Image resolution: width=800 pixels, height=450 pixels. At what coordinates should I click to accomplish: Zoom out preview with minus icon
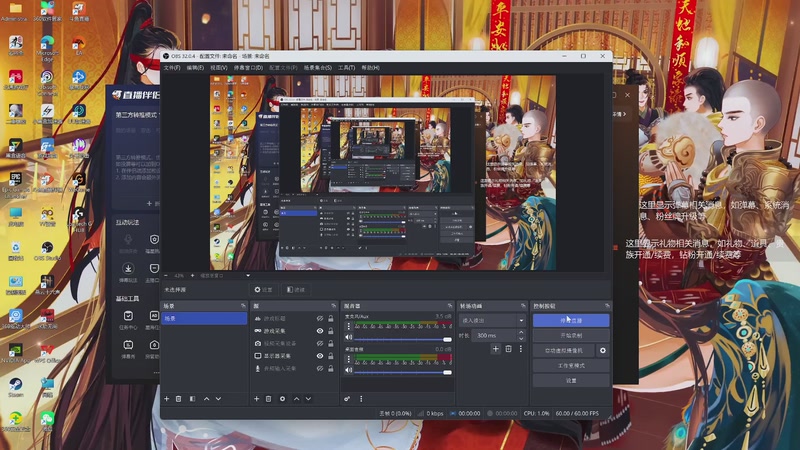coord(166,276)
